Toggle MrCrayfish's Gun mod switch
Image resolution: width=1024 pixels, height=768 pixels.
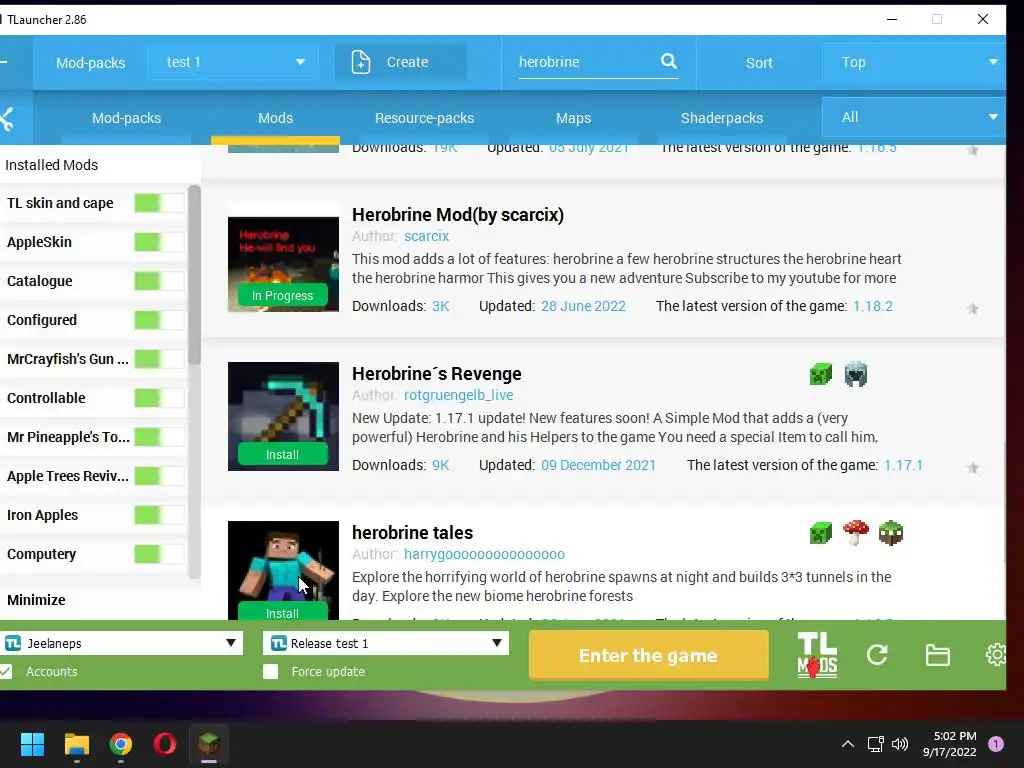pos(159,359)
